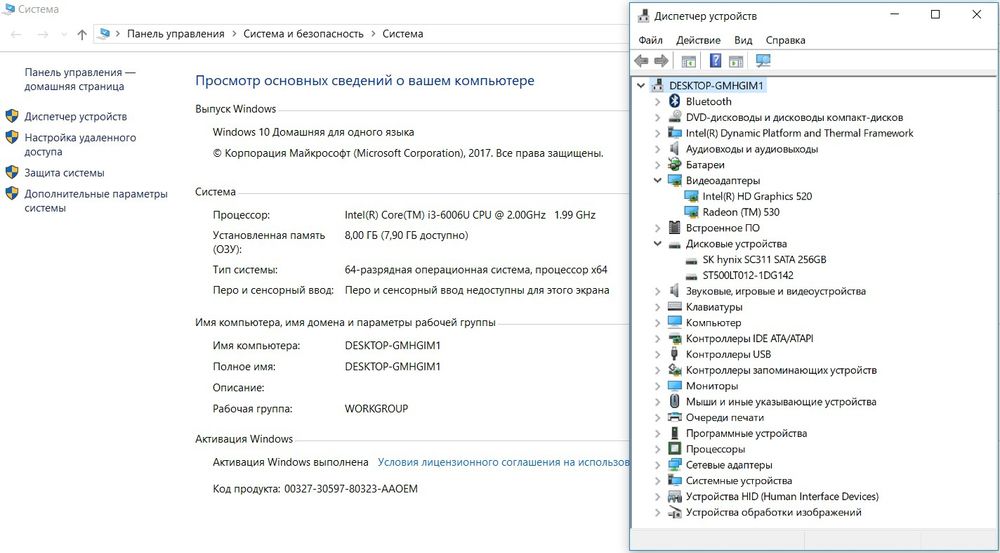Click the Сетевые адаптеры category icon
The height and width of the screenshot is (553, 1000).
point(675,465)
